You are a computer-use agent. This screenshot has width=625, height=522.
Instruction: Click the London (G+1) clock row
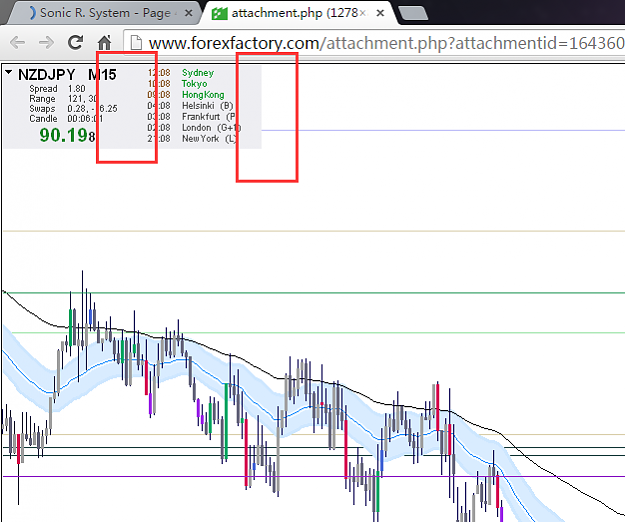pos(194,128)
